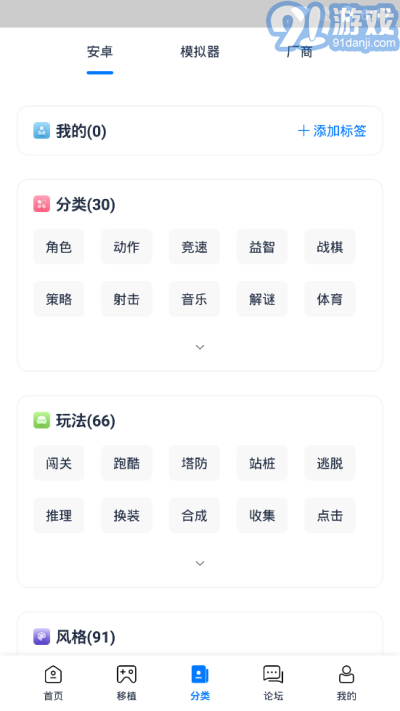Image resolution: width=400 pixels, height=711 pixels.
Task: Go to 我的 profile icon
Action: (x=346, y=675)
